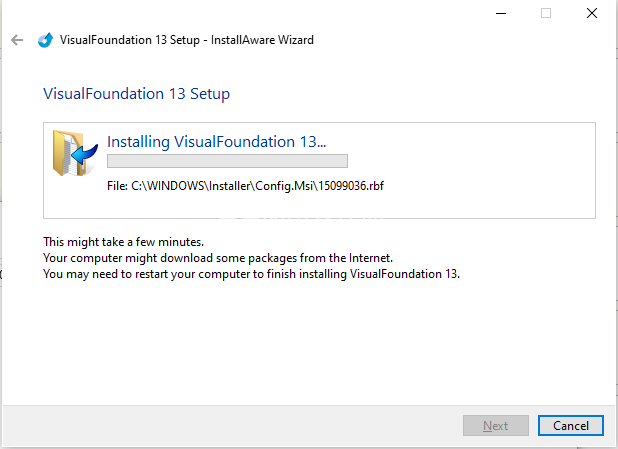This screenshot has width=618, height=449.
Task: Click the Config.Msi file path line
Action: pyautogui.click(x=244, y=186)
